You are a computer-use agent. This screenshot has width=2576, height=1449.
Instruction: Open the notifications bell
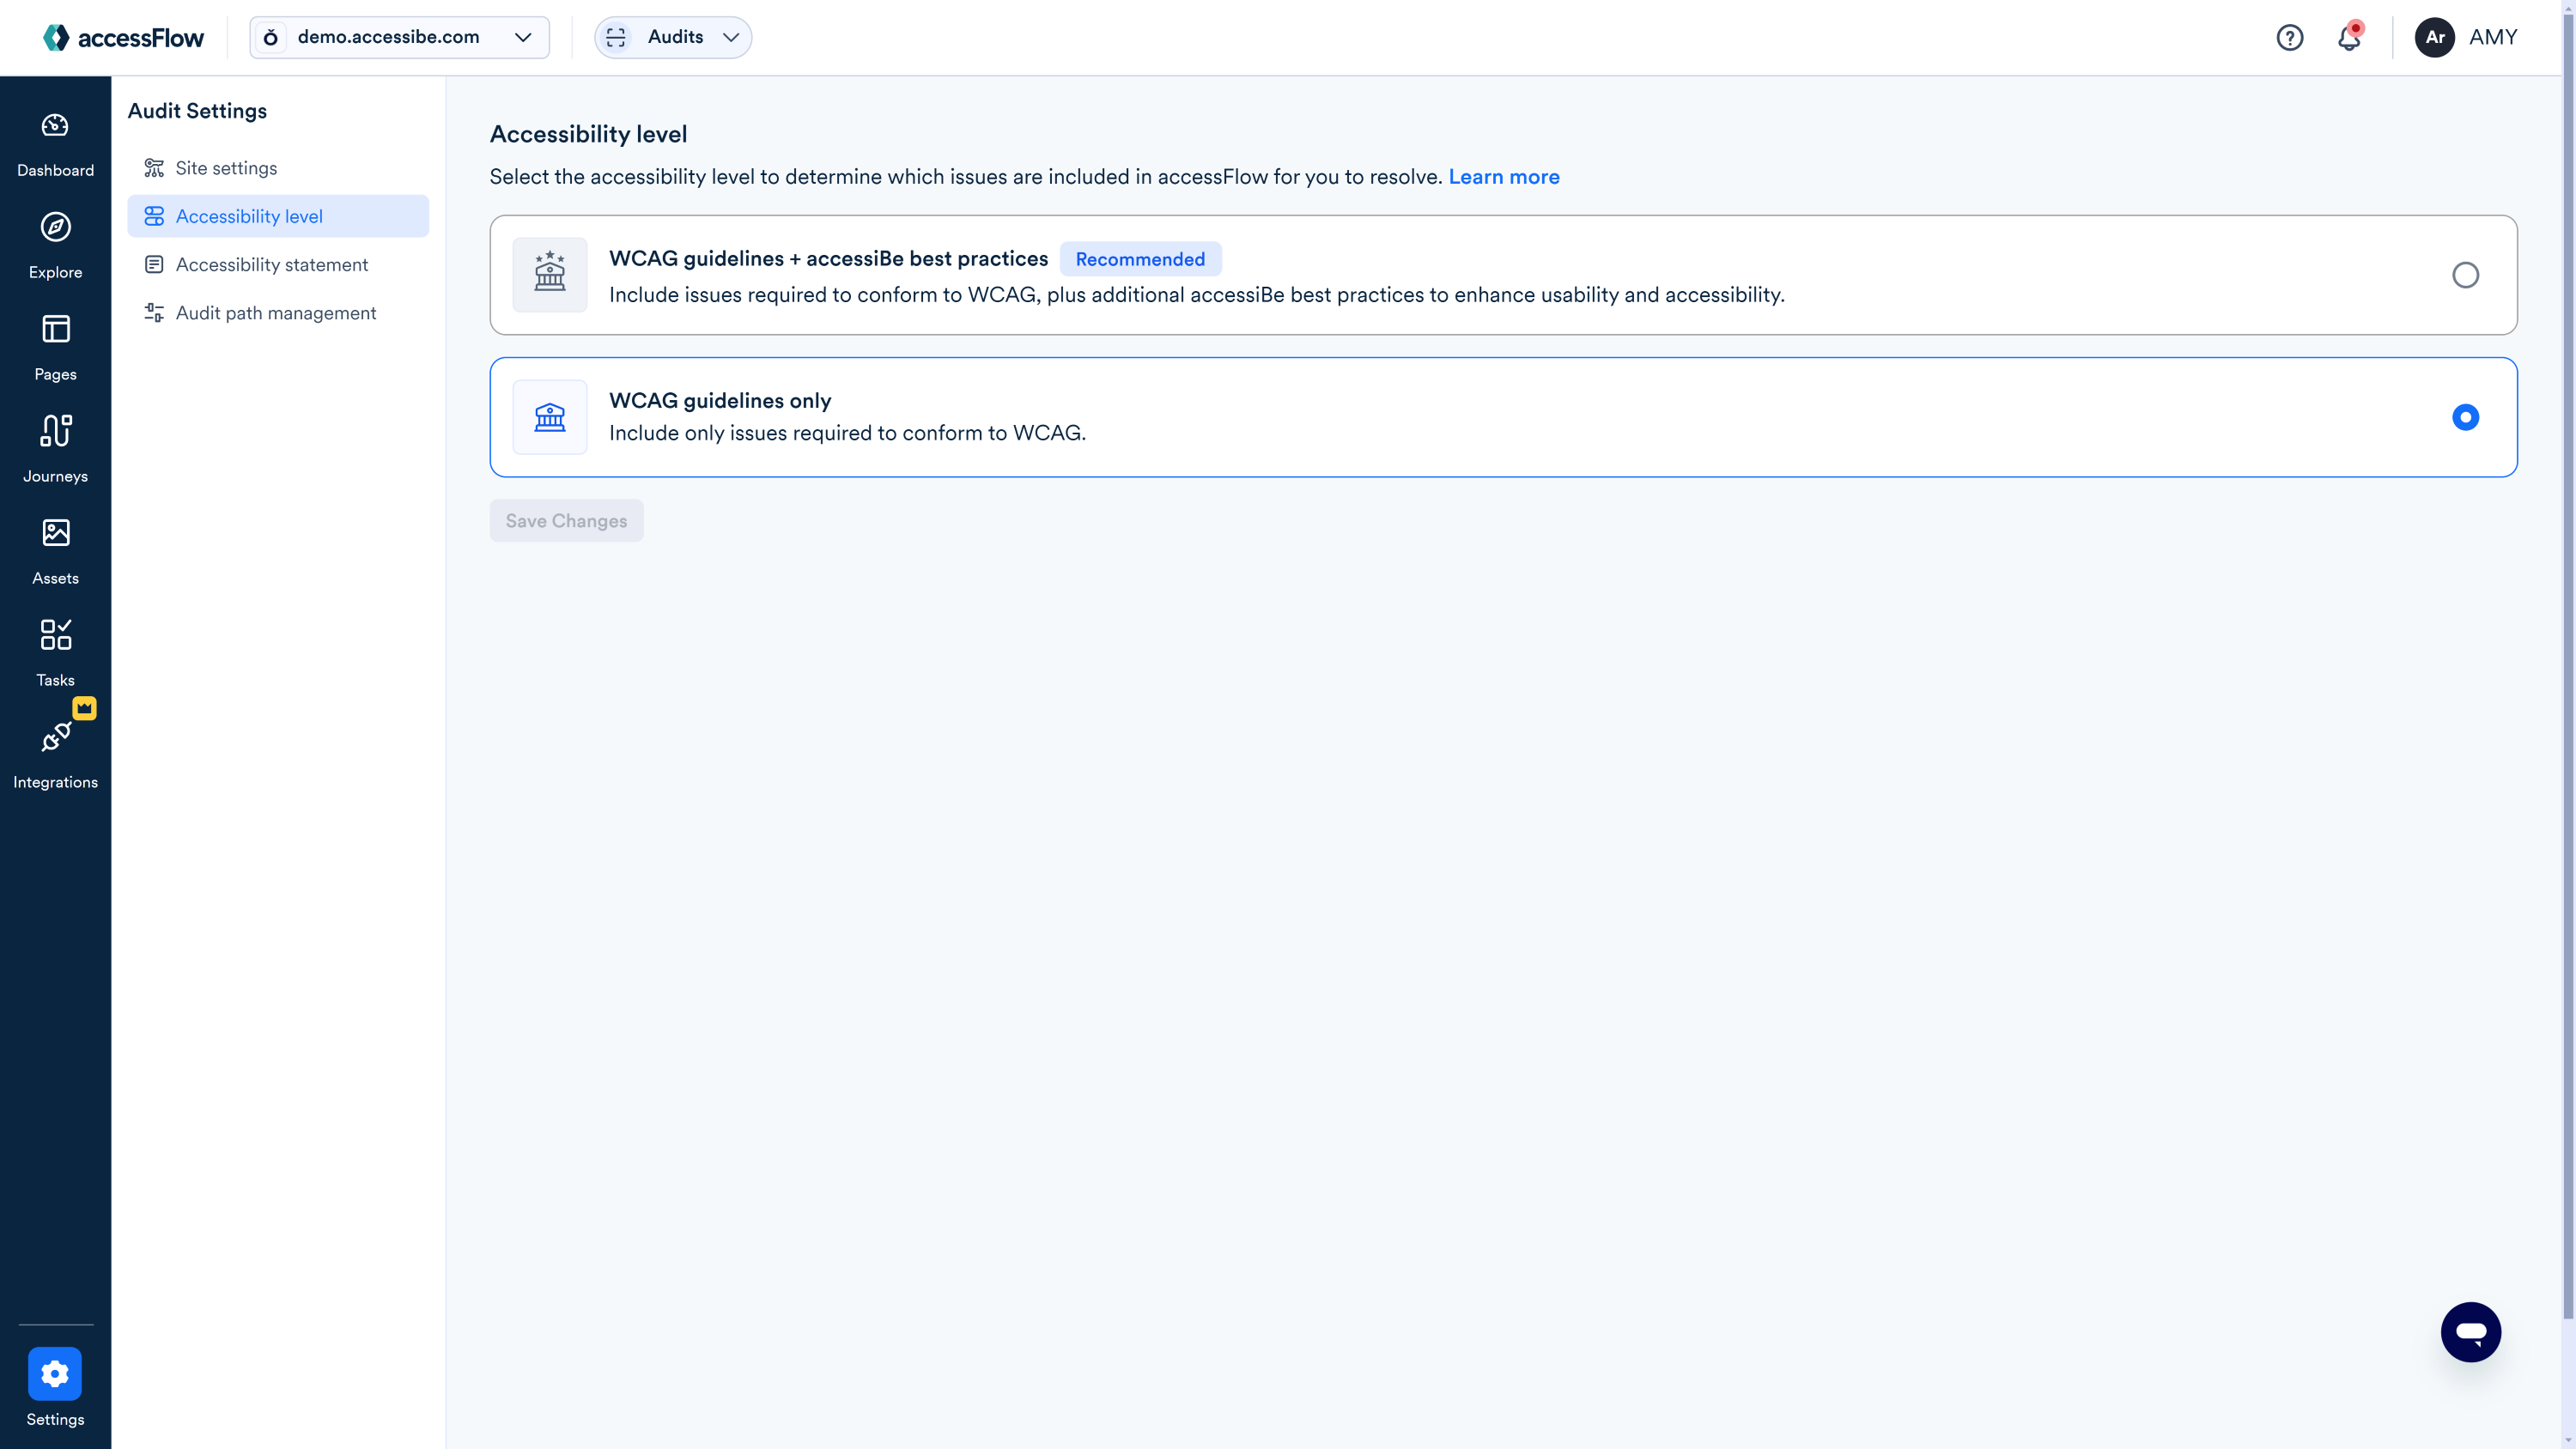coord(2349,37)
